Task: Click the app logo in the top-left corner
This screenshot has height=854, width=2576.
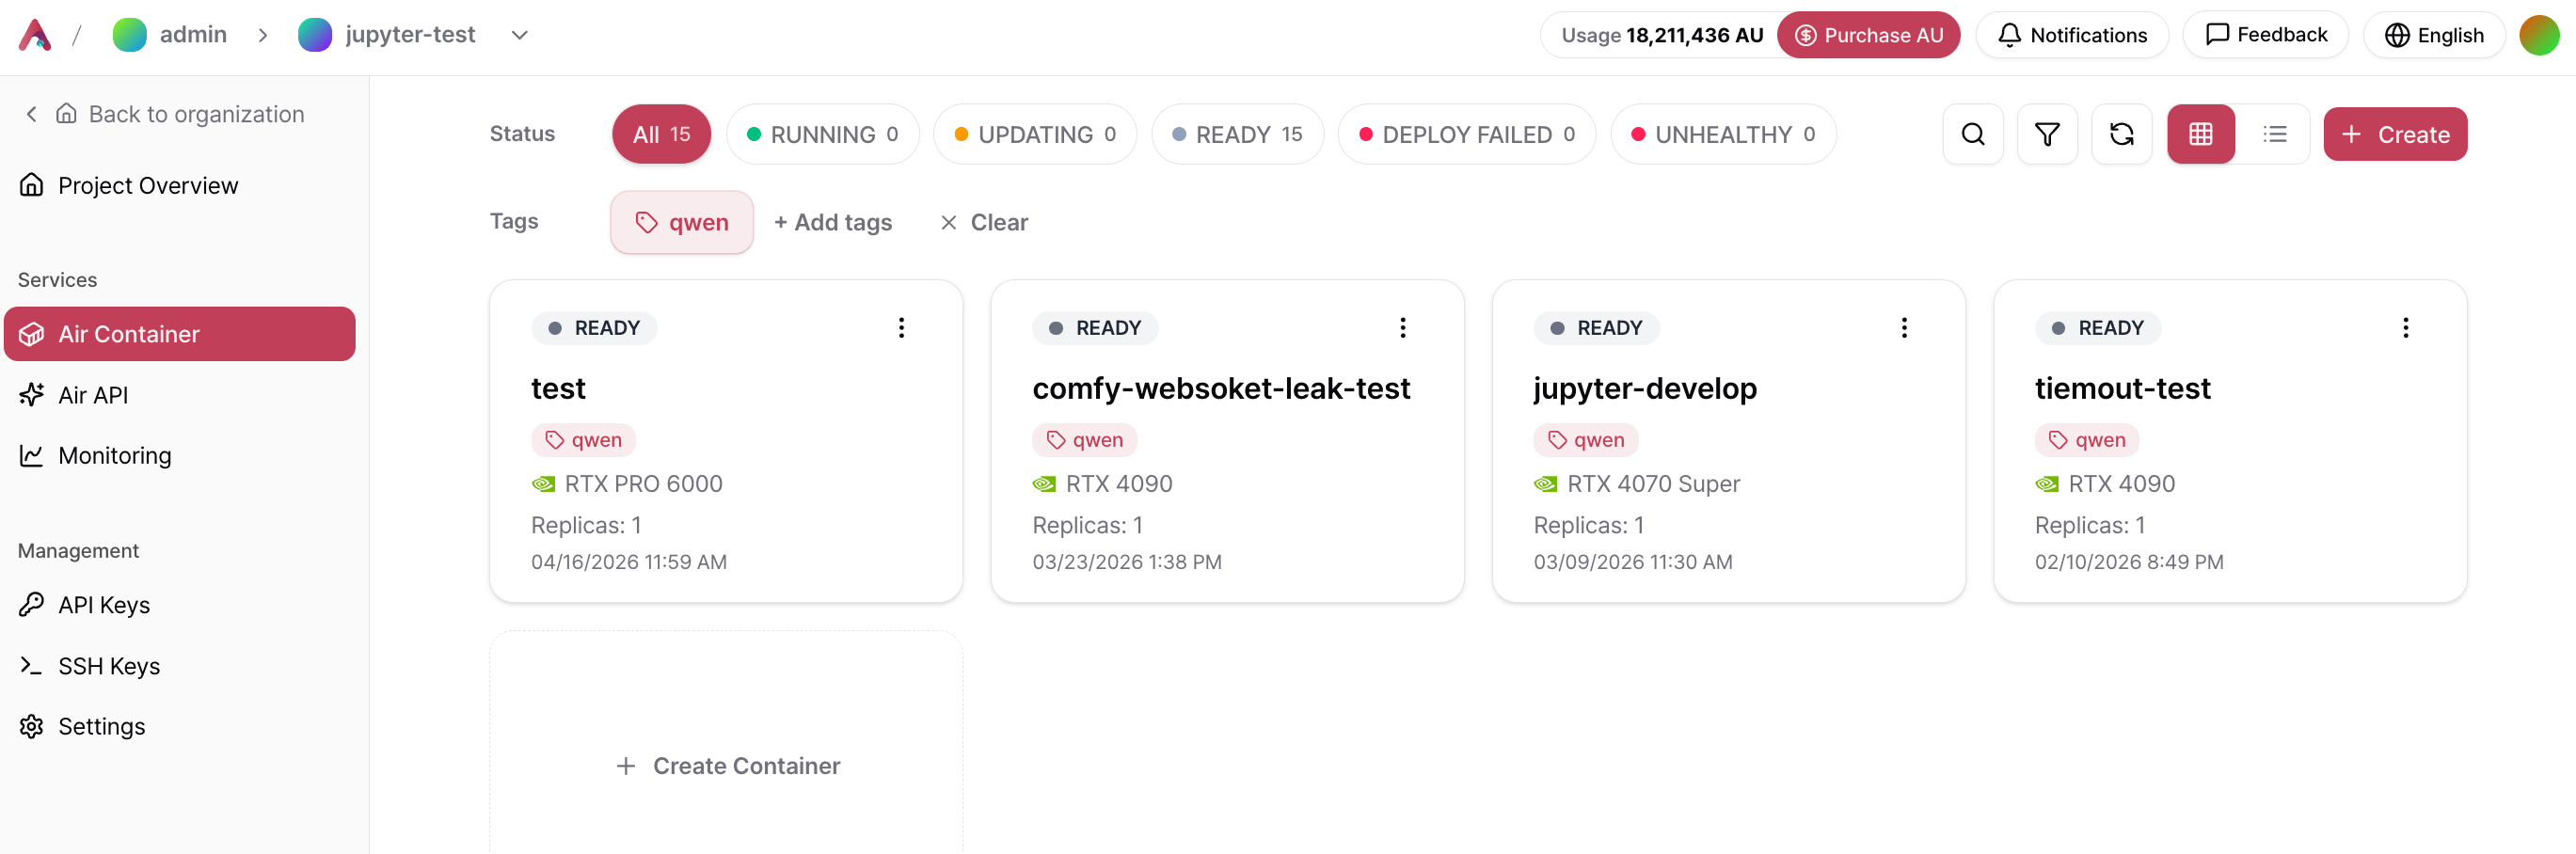Action: click(x=35, y=35)
